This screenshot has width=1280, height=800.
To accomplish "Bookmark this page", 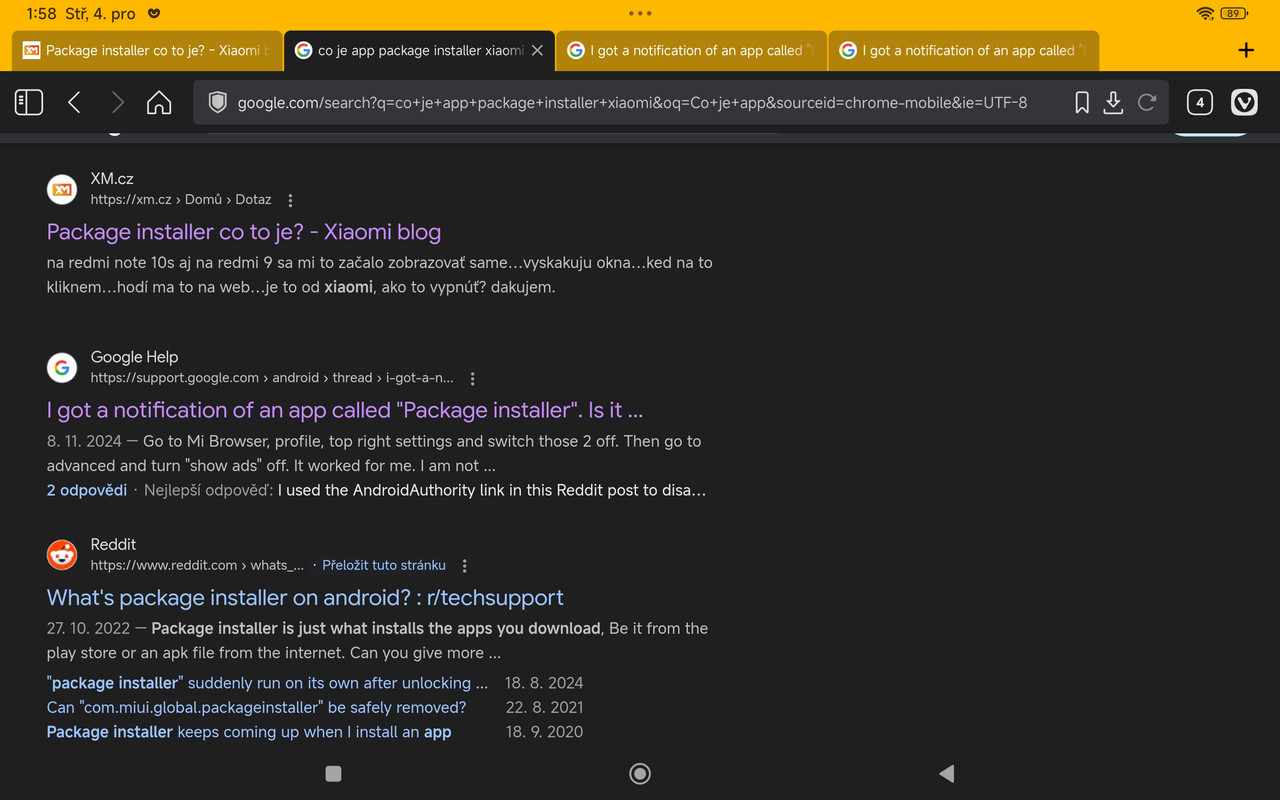I will point(1082,102).
